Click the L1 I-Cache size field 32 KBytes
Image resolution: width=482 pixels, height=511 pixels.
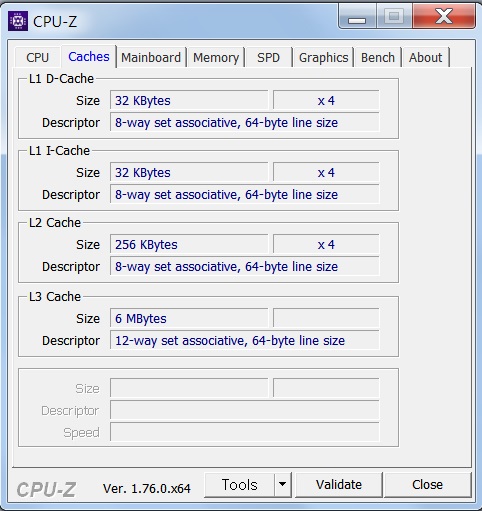click(189, 172)
